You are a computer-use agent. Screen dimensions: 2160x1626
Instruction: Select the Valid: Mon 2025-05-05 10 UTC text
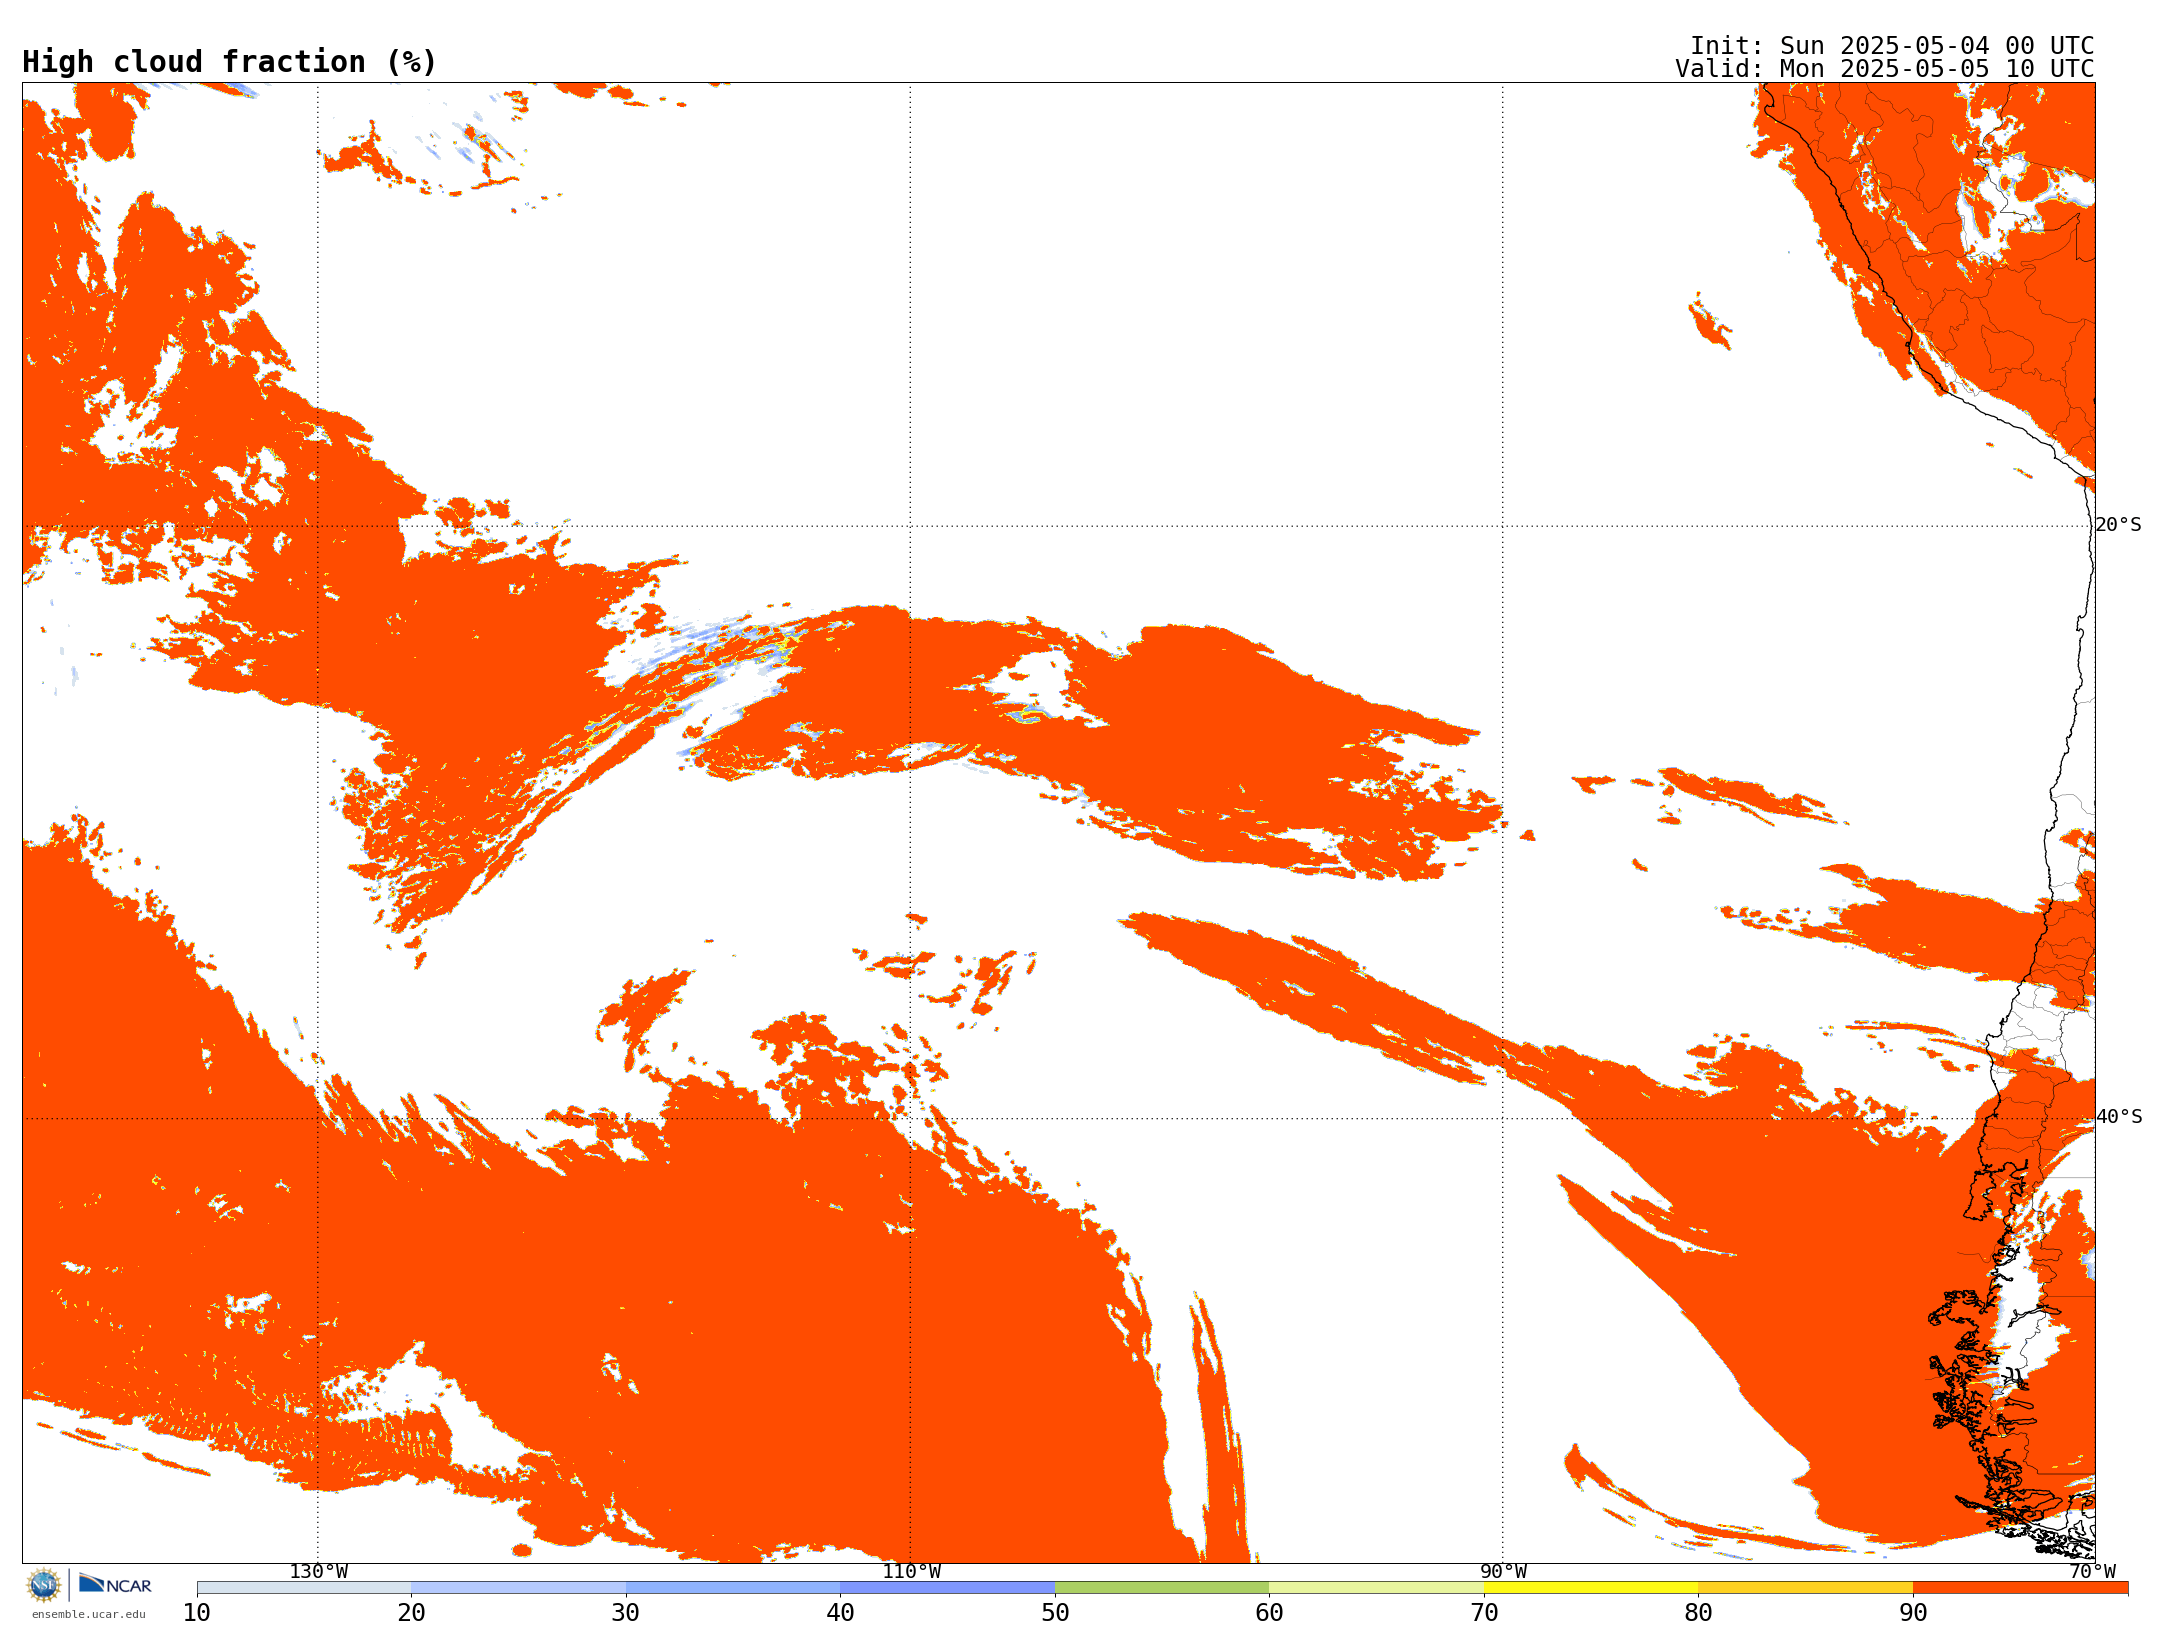click(x=1885, y=69)
